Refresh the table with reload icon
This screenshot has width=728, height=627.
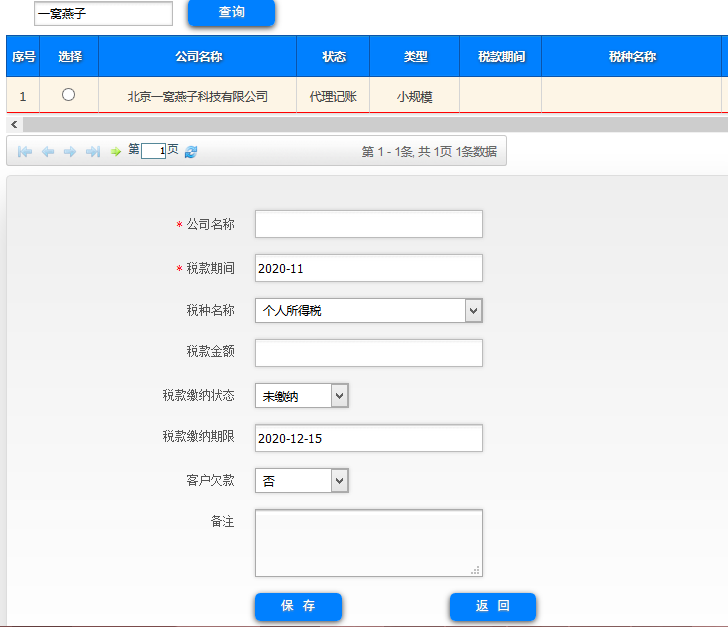click(x=191, y=151)
